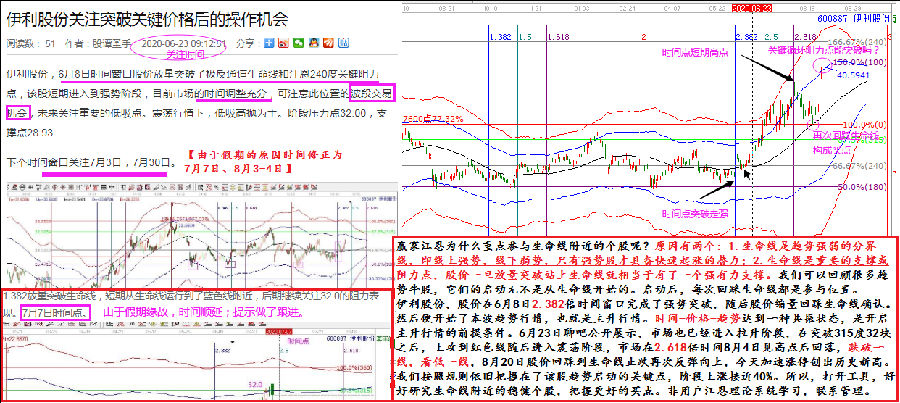900x403 pixels.
Task: Open author 股海王手 profile link
Action: (114, 44)
